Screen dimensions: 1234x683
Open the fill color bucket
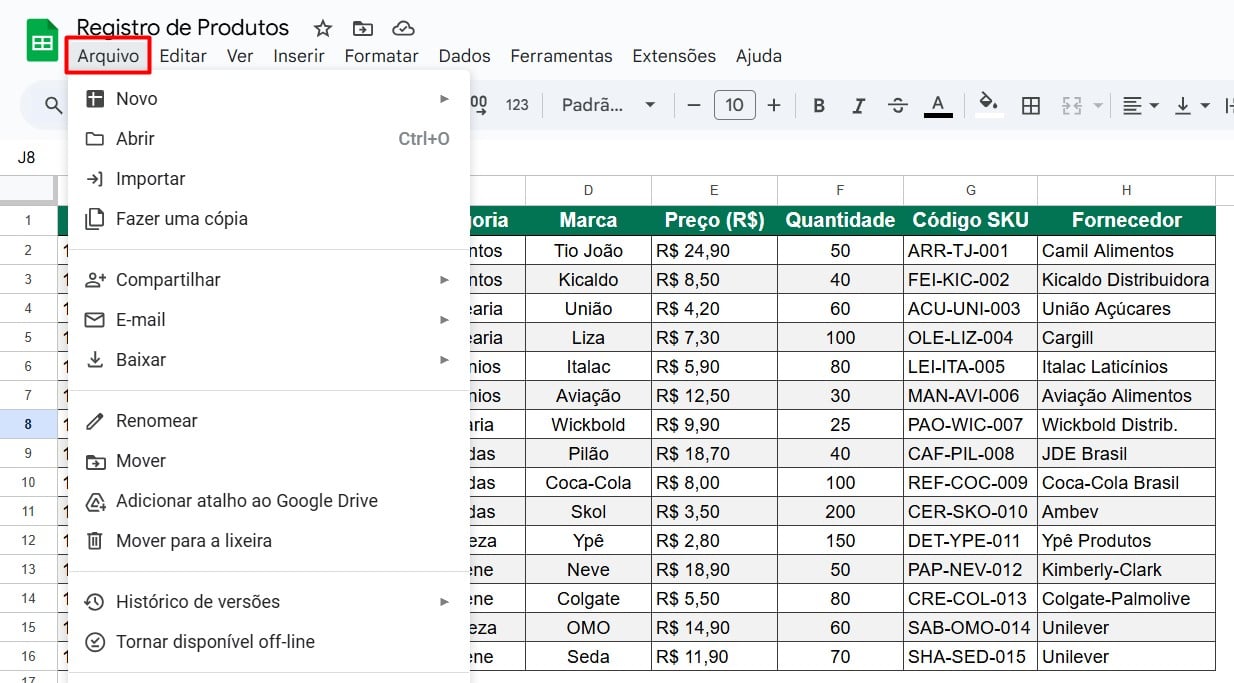989,105
